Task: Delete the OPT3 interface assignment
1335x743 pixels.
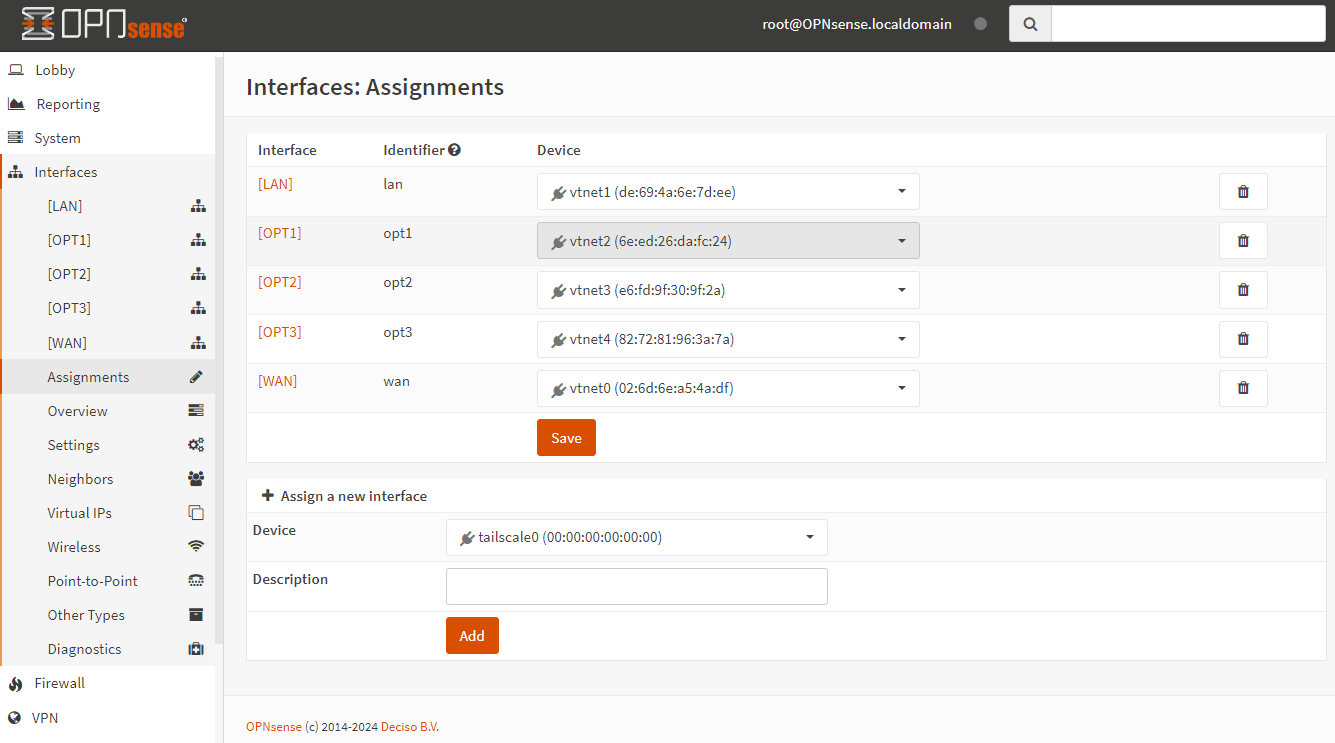Action: coord(1243,339)
